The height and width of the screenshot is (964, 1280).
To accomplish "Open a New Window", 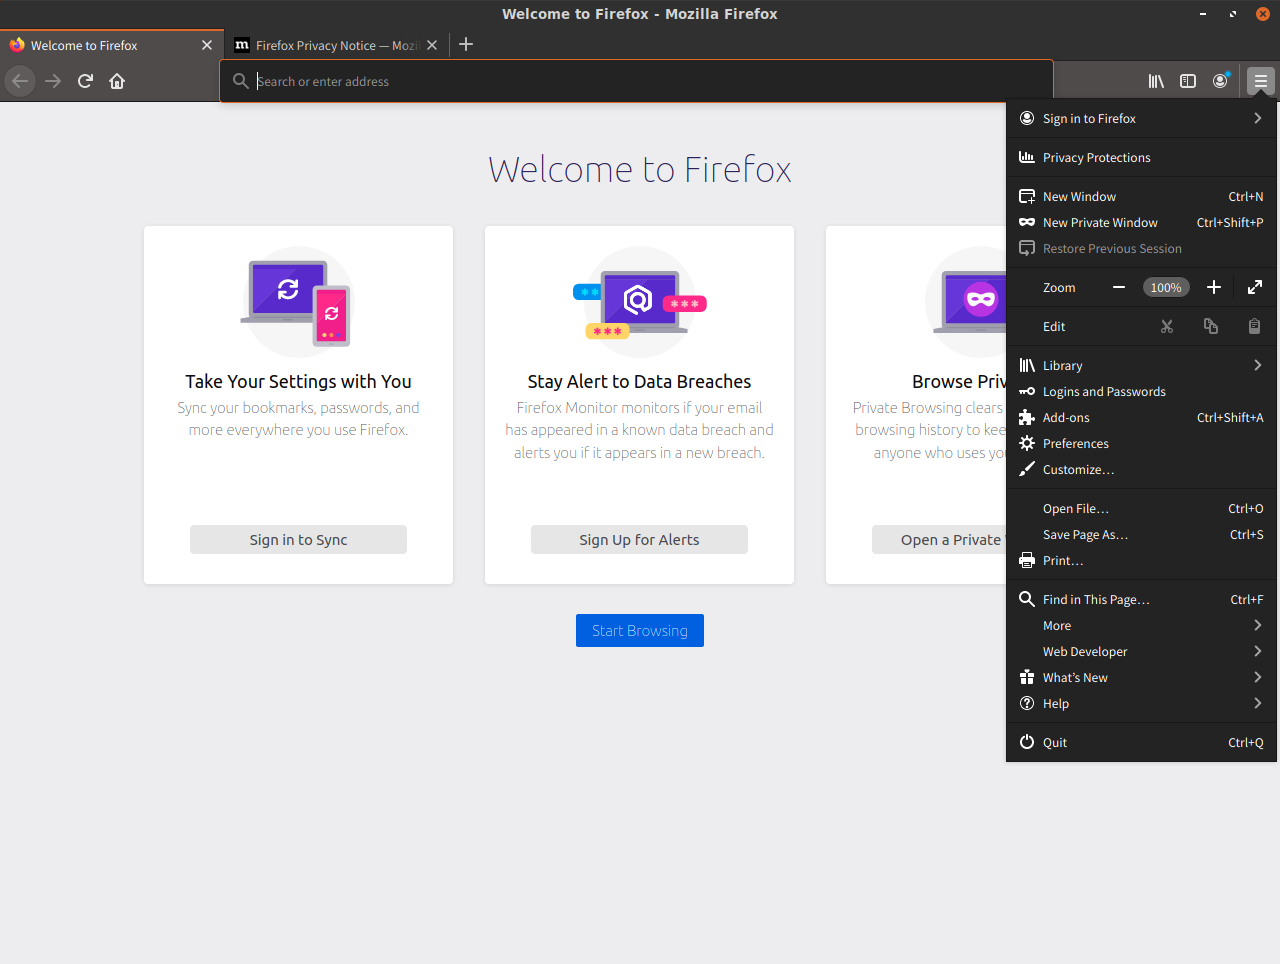I will (x=1141, y=196).
